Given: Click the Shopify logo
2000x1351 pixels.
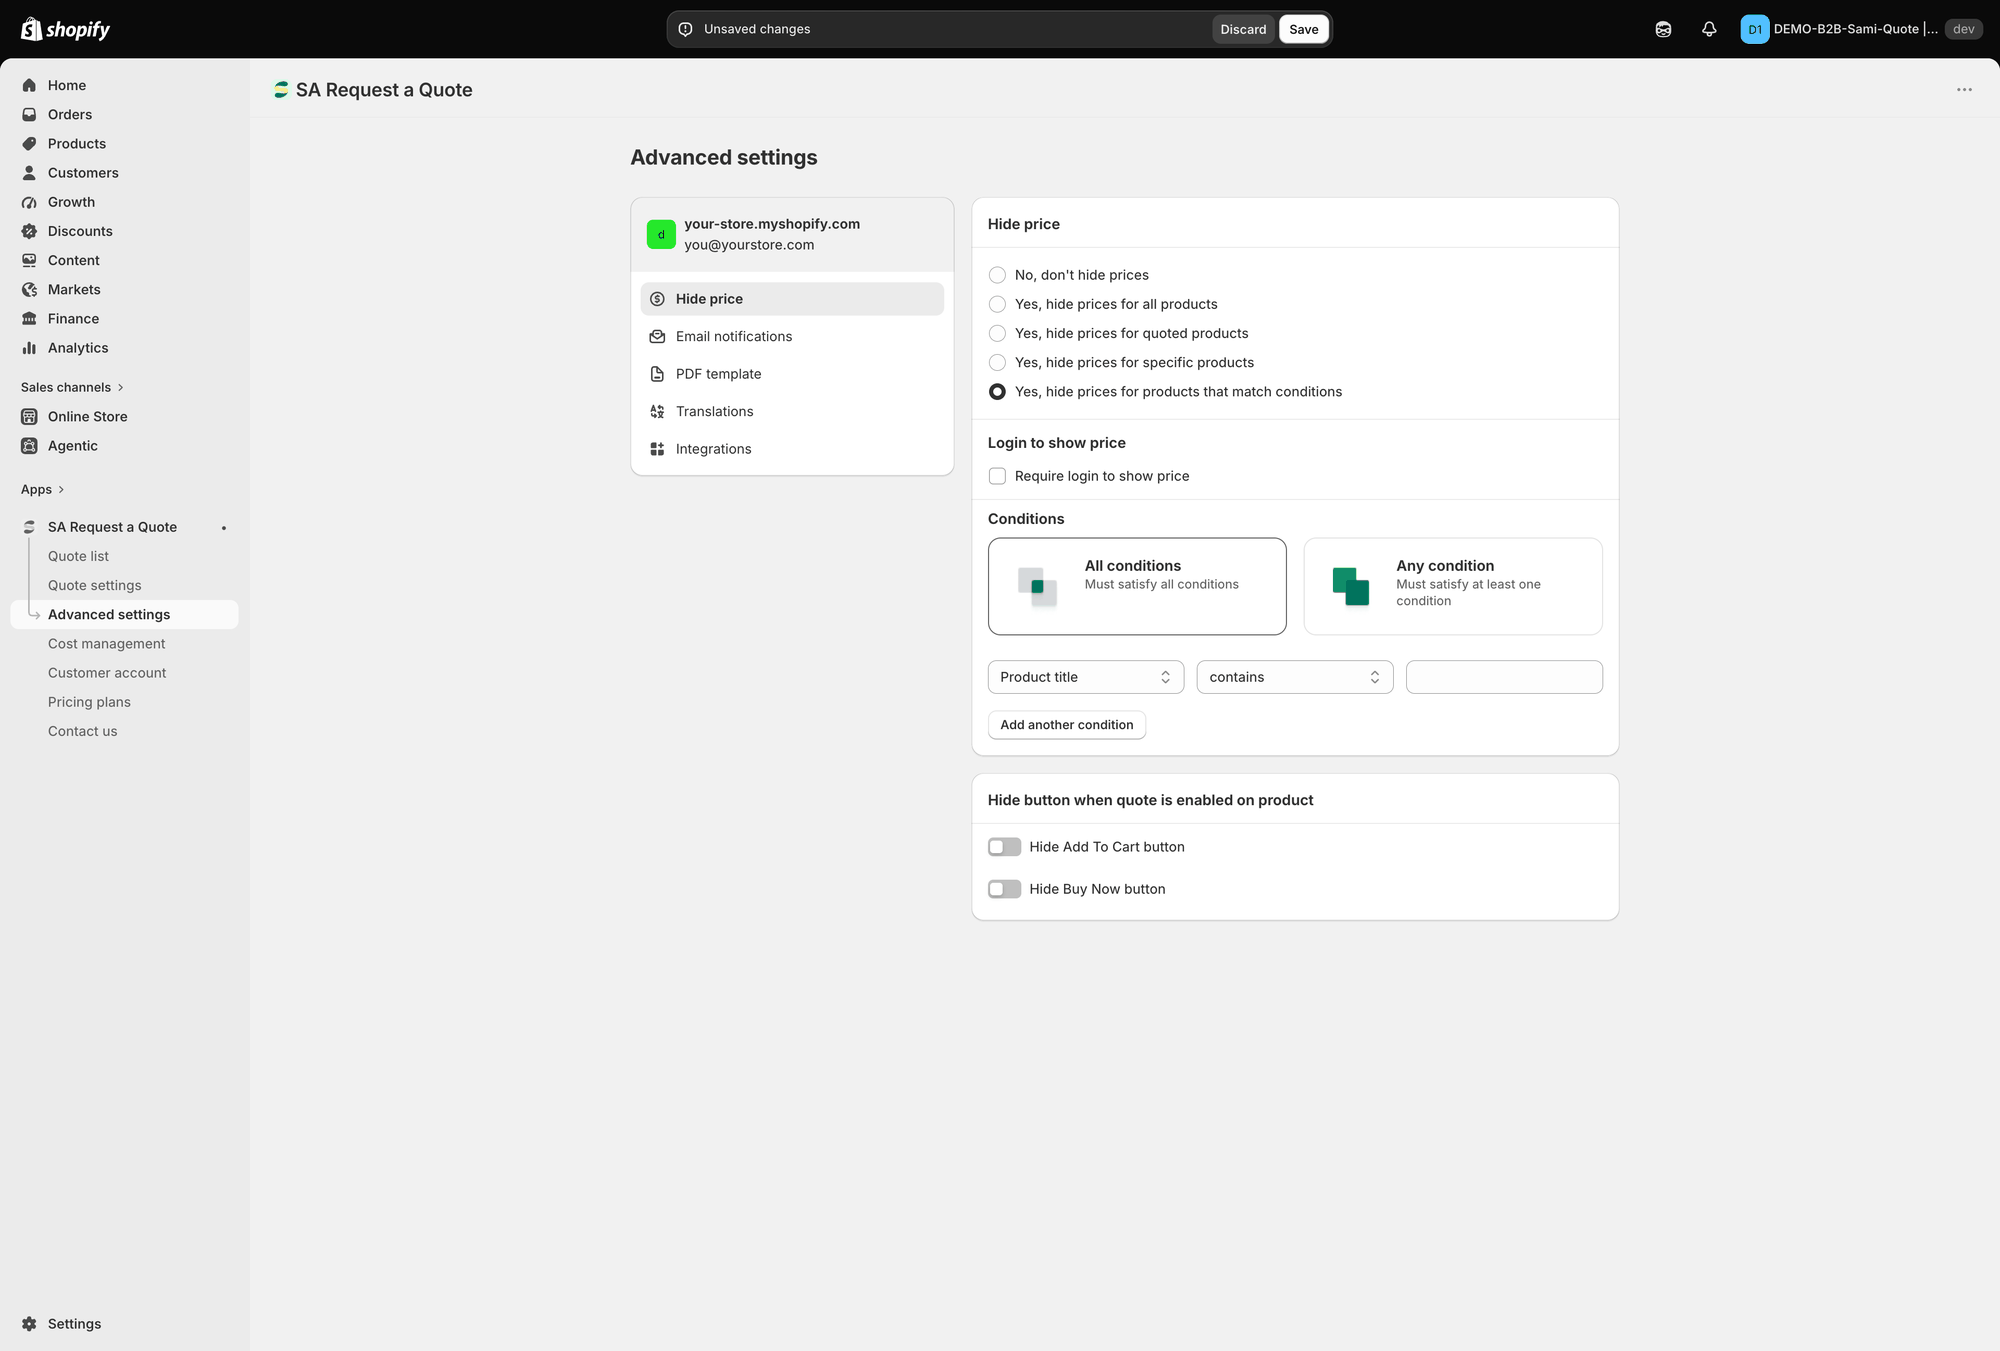Looking at the screenshot, I should click(66, 29).
